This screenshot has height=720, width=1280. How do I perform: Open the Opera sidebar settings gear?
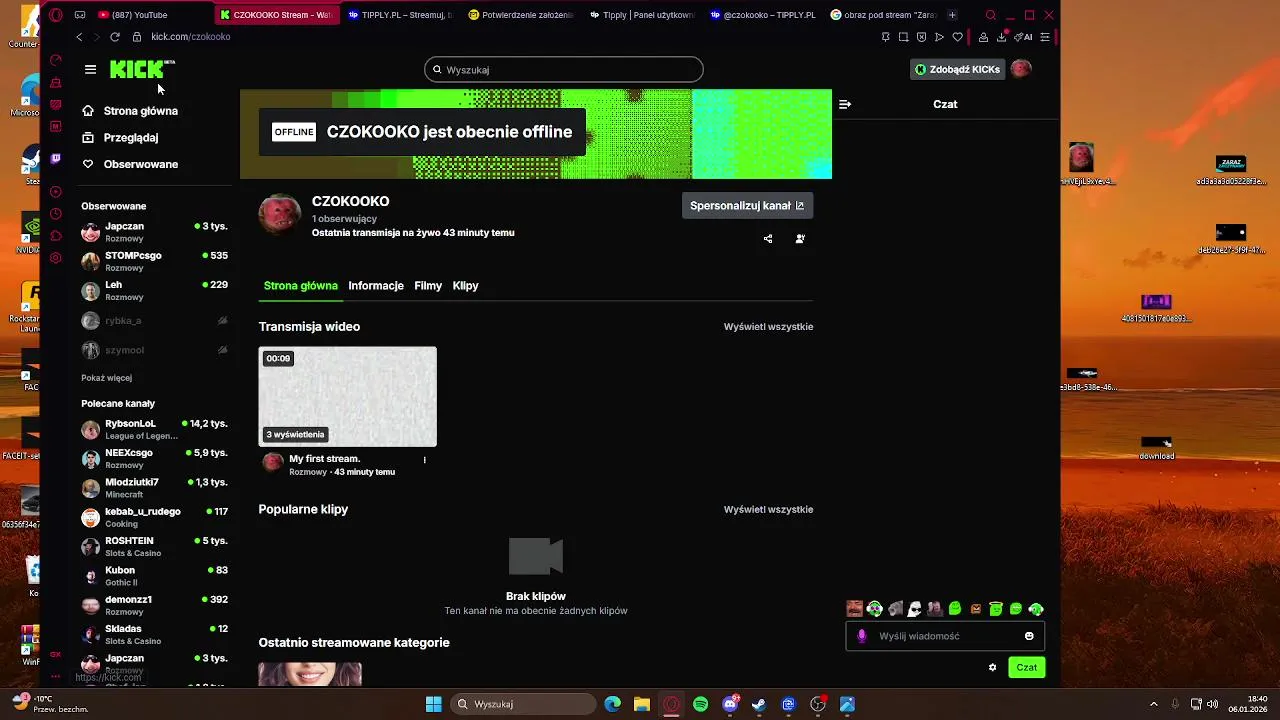(x=56, y=258)
